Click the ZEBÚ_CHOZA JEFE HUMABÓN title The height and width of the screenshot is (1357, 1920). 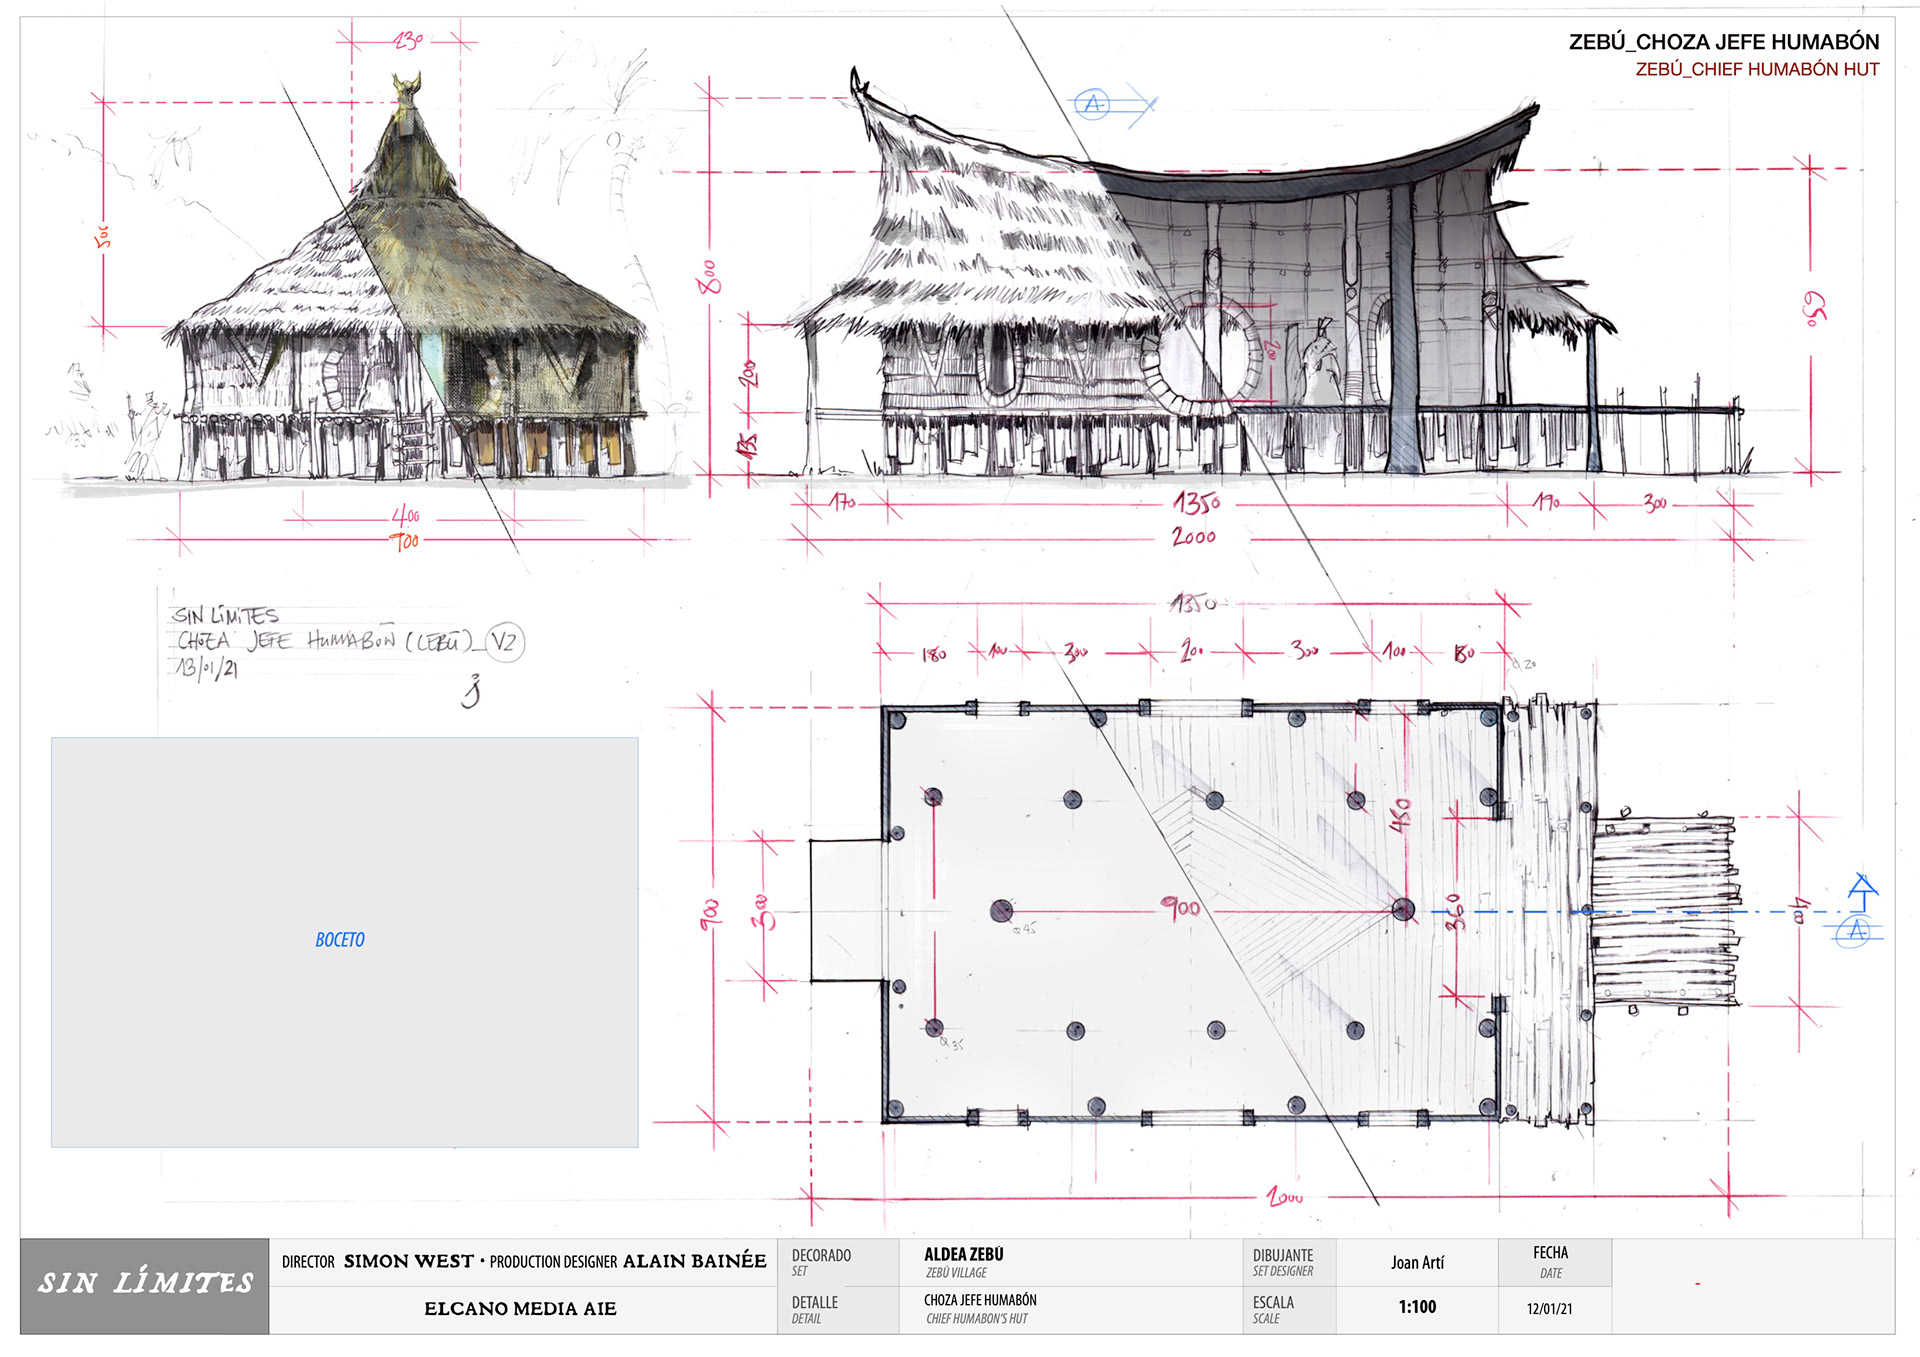pos(1723,42)
